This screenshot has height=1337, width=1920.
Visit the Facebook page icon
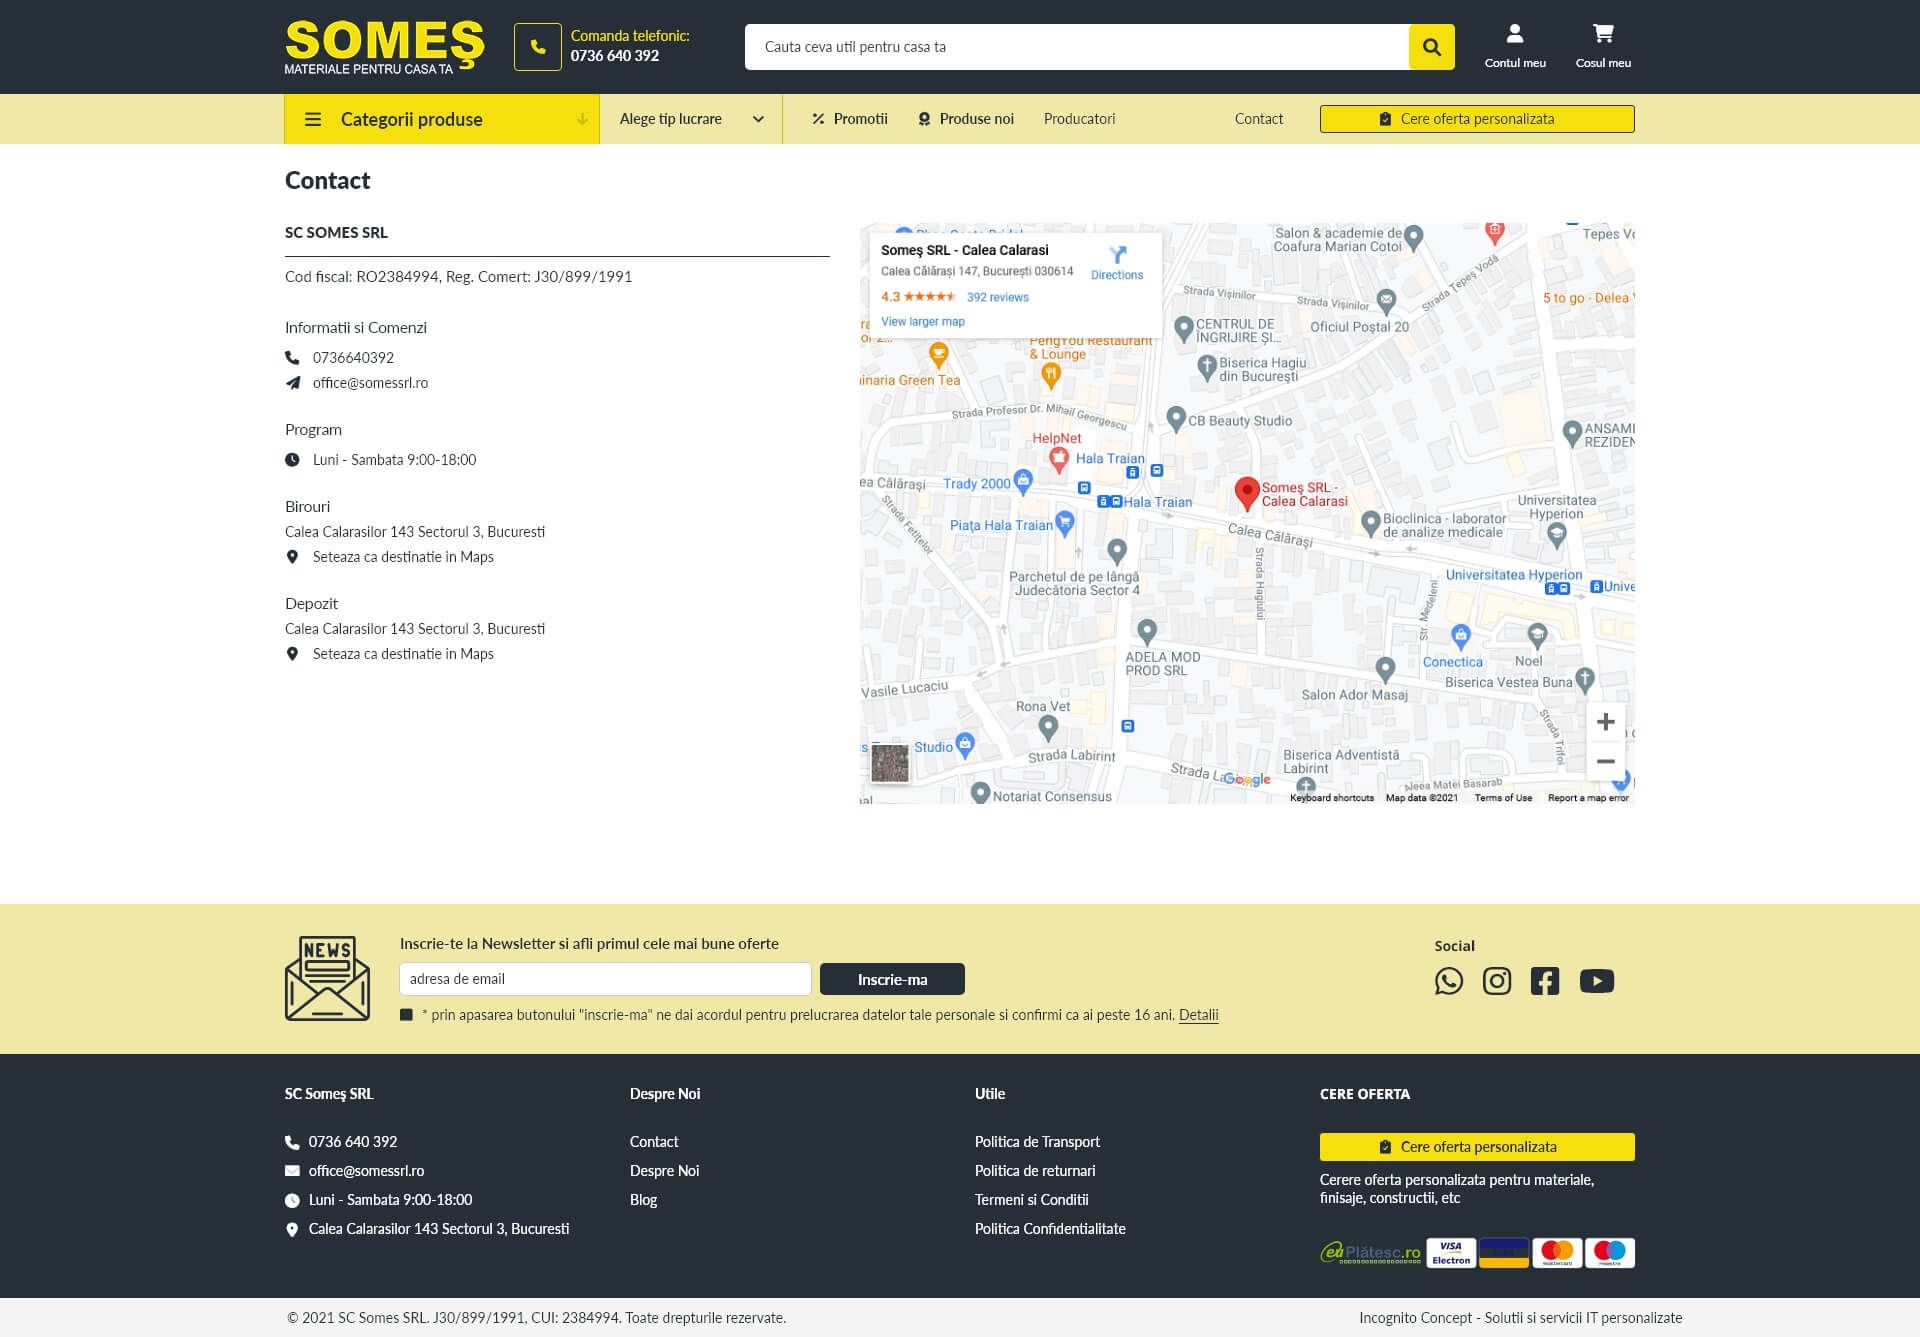(1544, 981)
